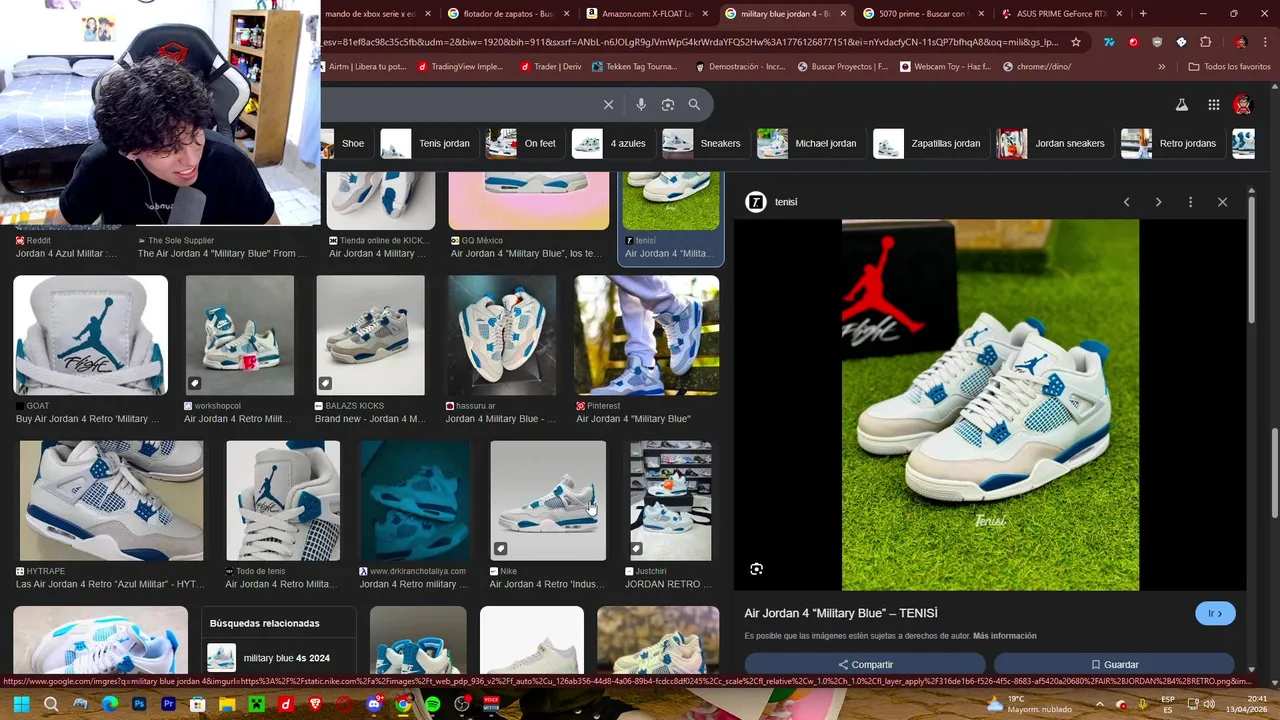Open Chrome extensions puzzle icon
1280x720 pixels.
click(x=1205, y=42)
